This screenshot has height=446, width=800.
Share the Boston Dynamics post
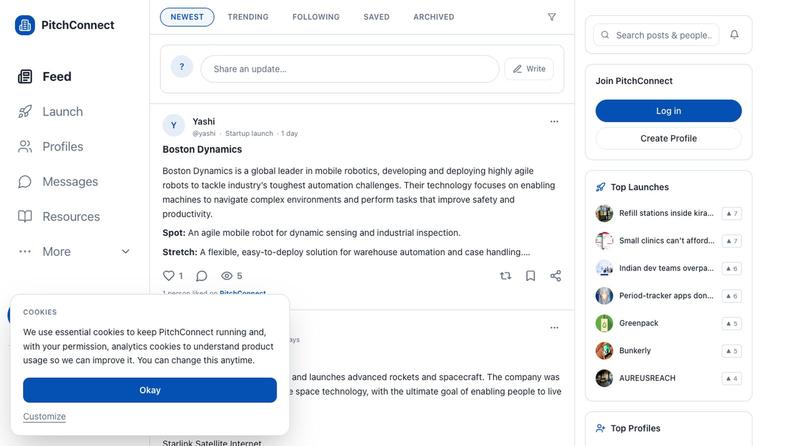[556, 276]
